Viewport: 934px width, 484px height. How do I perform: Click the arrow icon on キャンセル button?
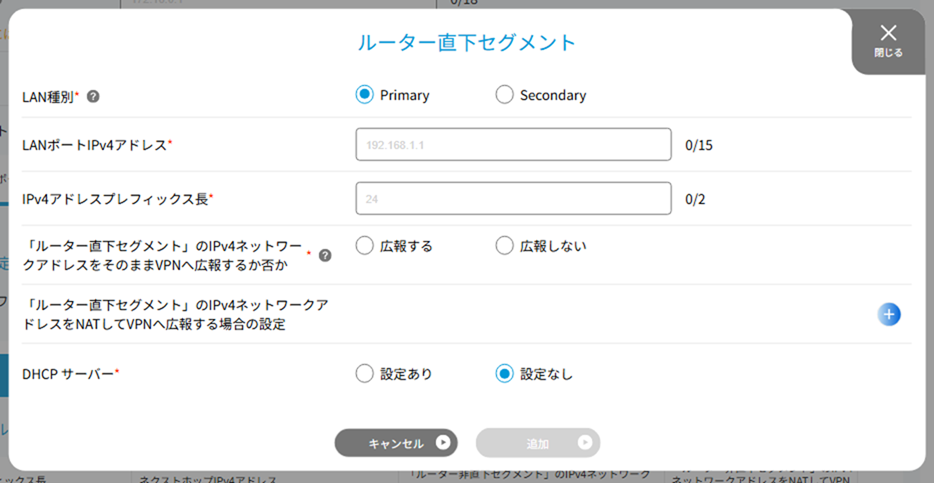(x=443, y=442)
